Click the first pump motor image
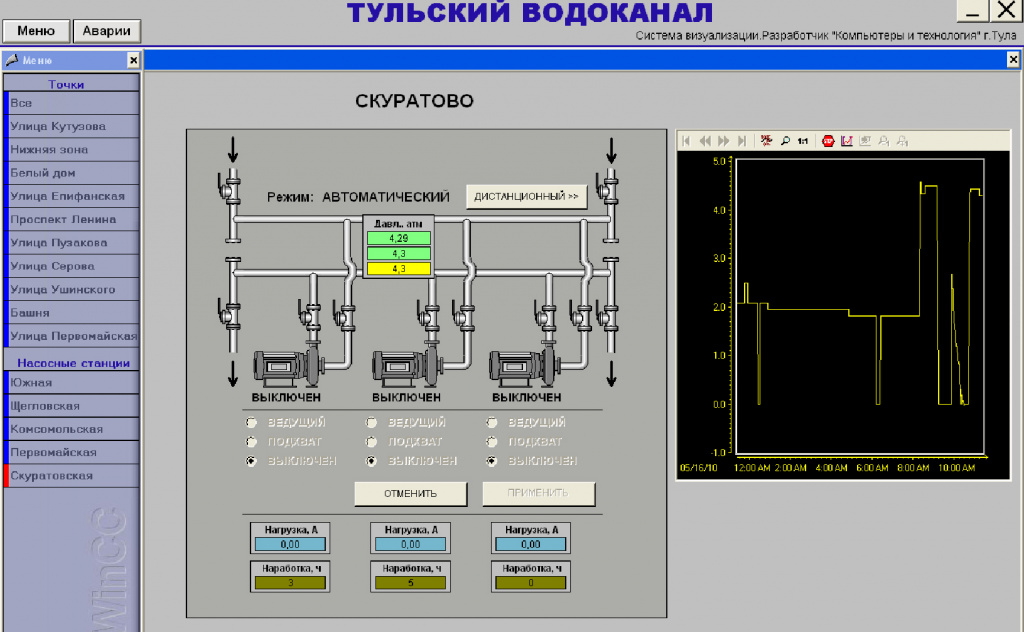This screenshot has width=1024, height=632. pos(289,368)
